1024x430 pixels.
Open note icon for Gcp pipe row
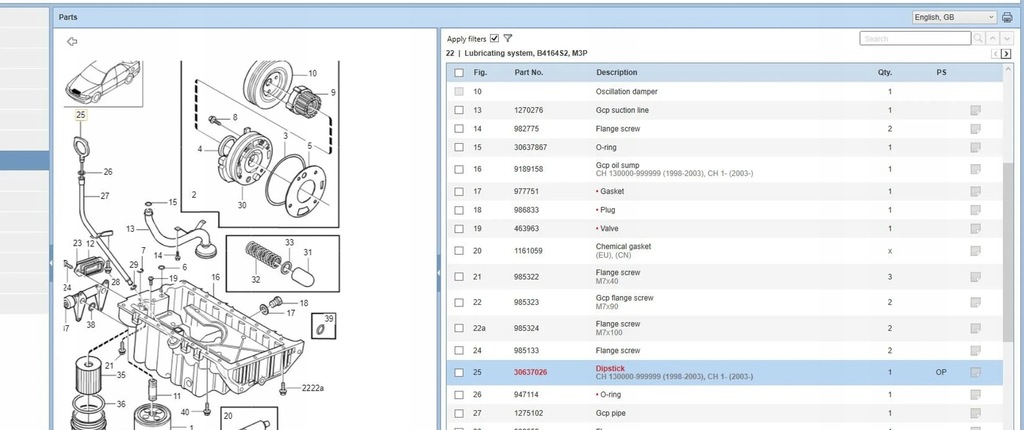tap(976, 413)
